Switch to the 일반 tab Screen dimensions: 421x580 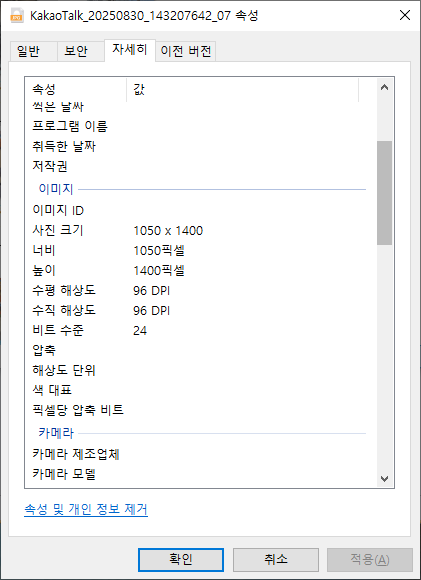(33, 51)
